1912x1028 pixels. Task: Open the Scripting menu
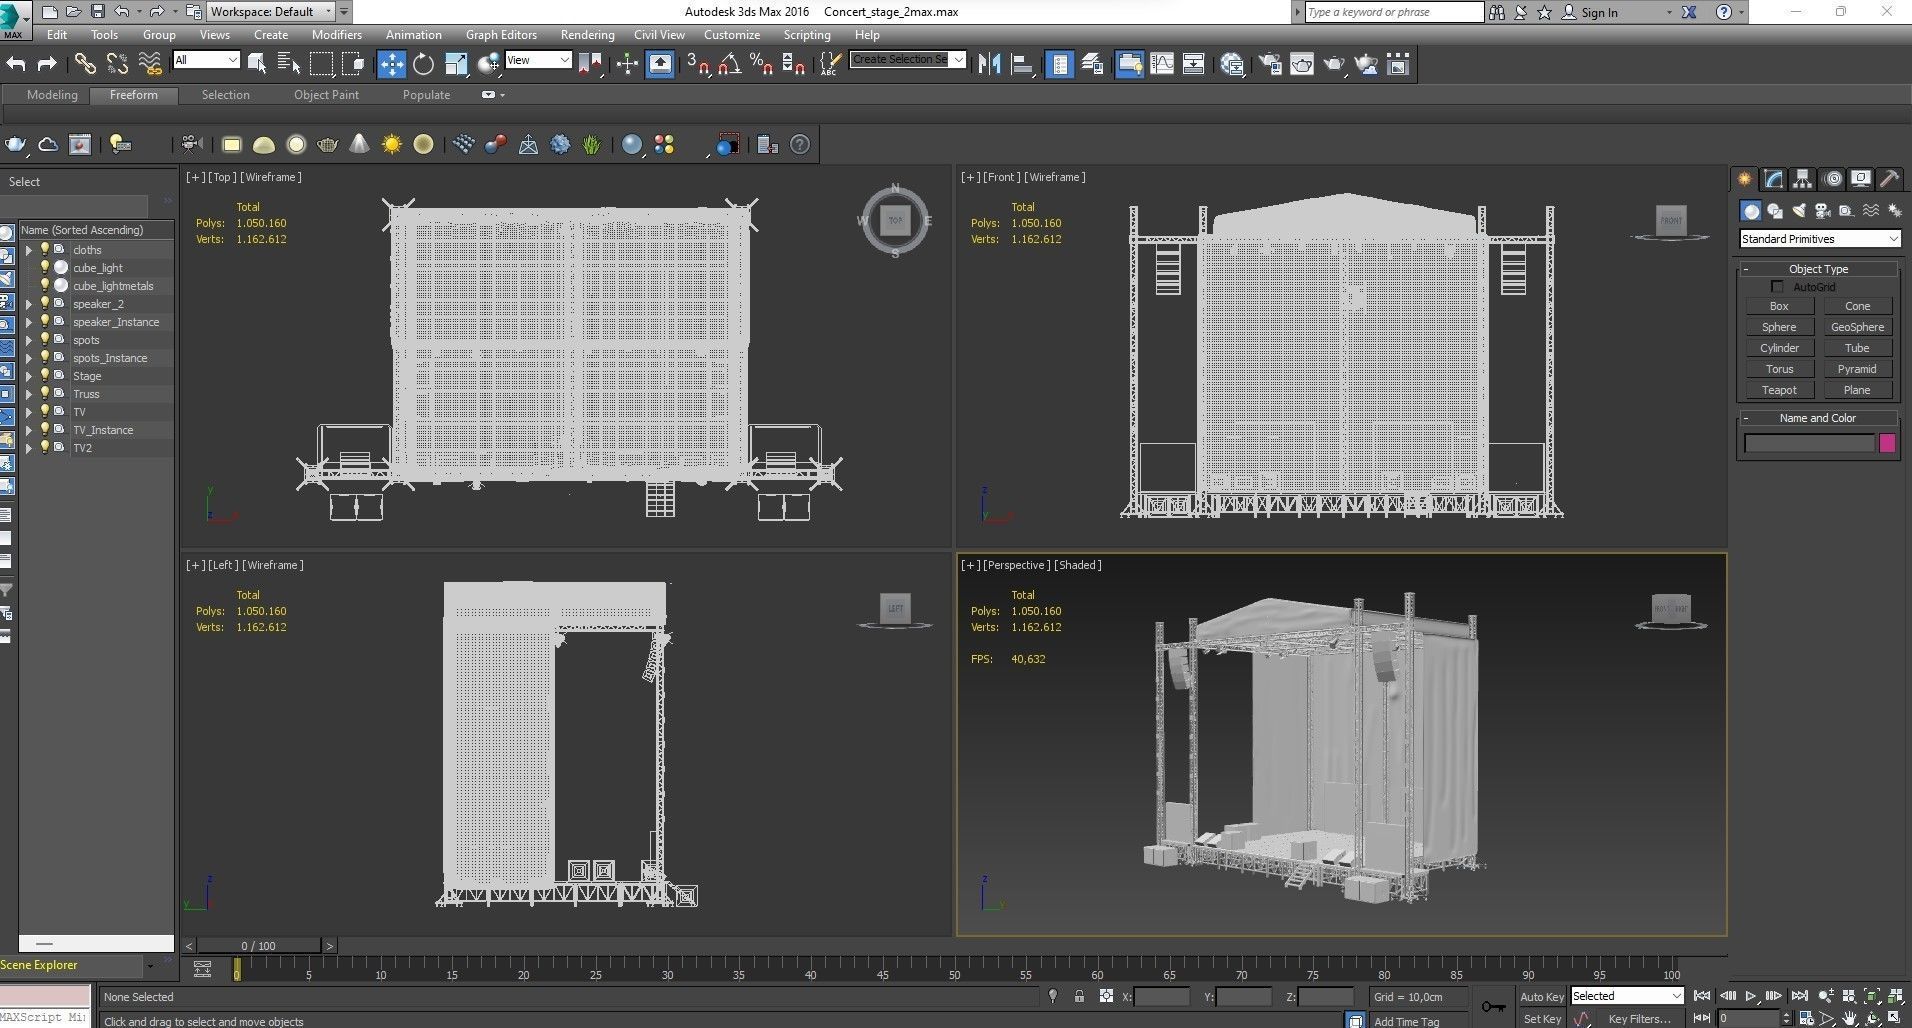click(x=806, y=34)
